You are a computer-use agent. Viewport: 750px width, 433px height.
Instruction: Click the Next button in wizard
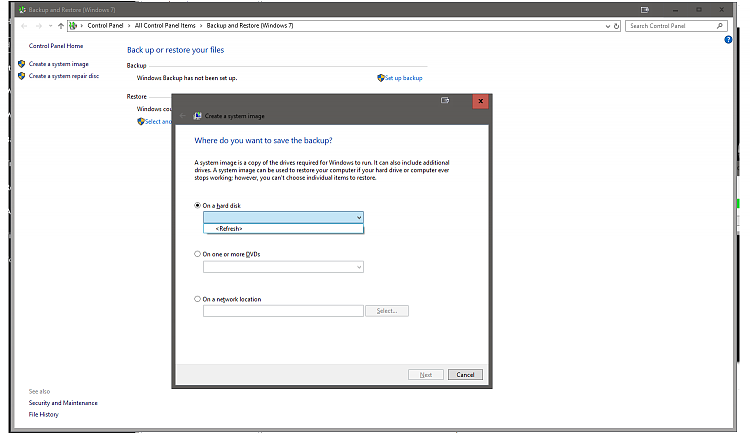tap(426, 375)
